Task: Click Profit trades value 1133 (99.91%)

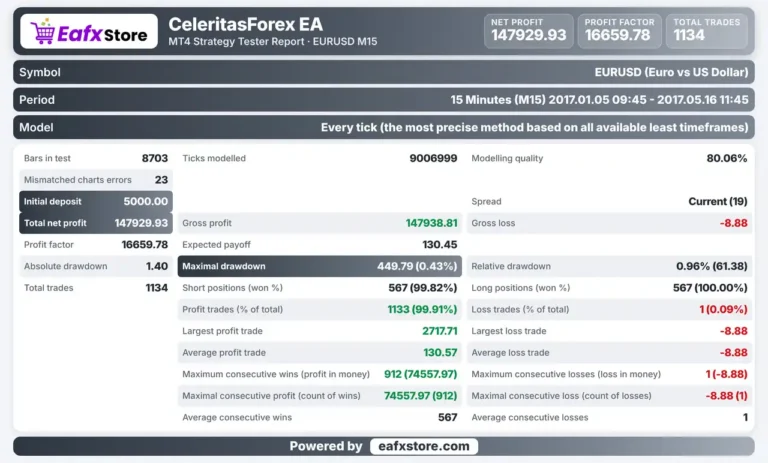Action: [x=422, y=309]
